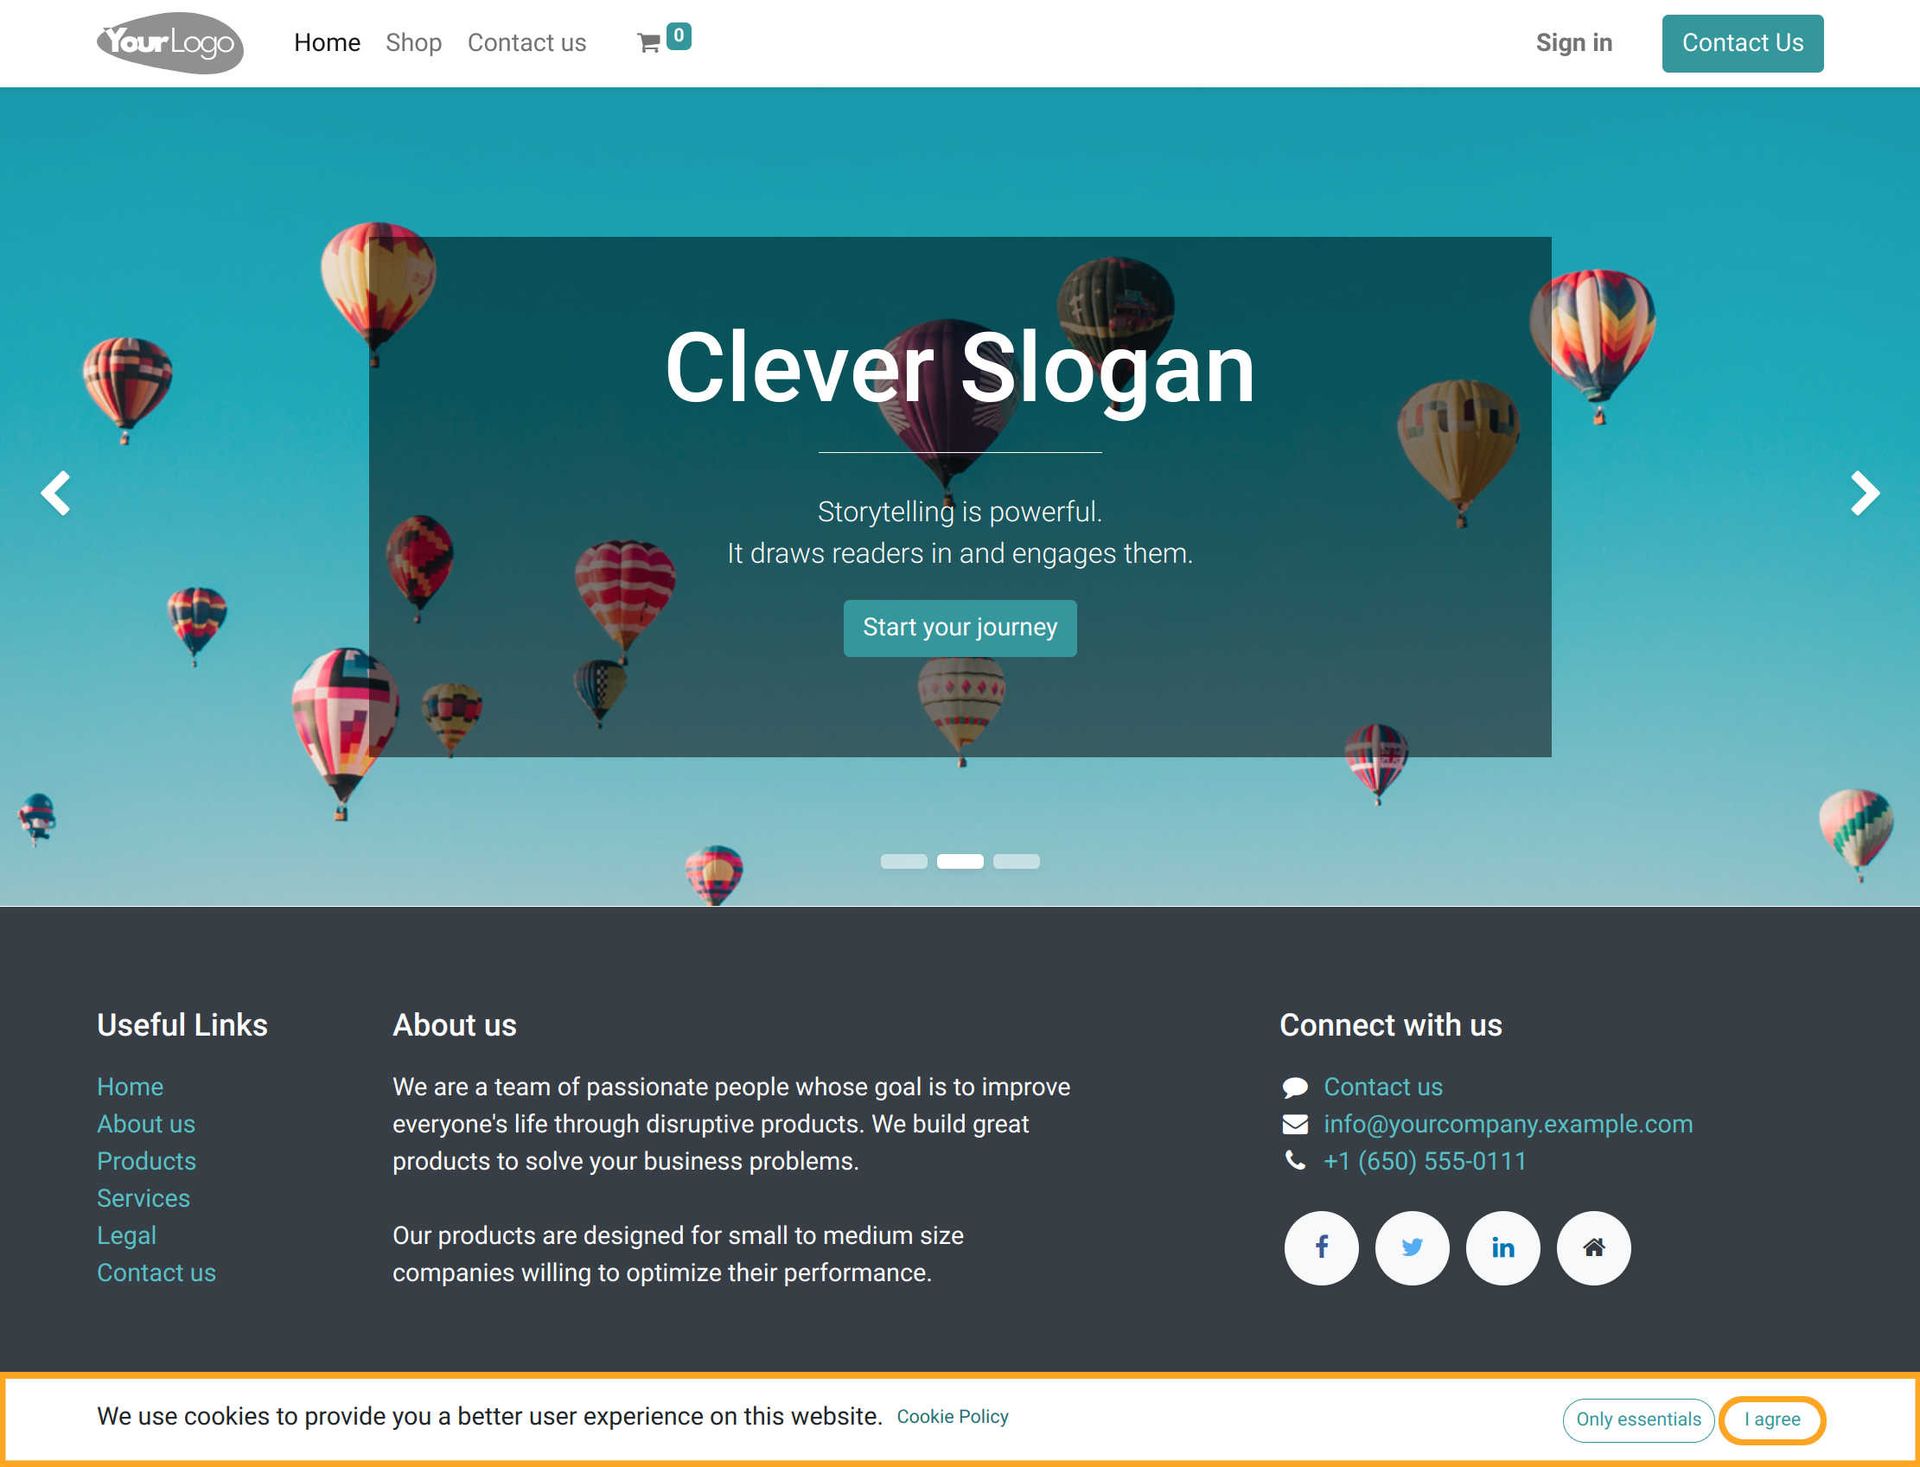The width and height of the screenshot is (1920, 1467).
Task: Open the Shop menu item
Action: (411, 43)
